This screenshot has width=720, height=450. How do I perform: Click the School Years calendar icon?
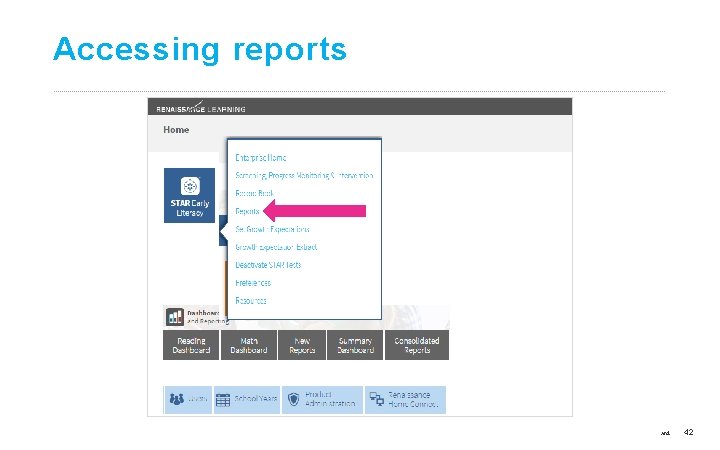tap(223, 399)
